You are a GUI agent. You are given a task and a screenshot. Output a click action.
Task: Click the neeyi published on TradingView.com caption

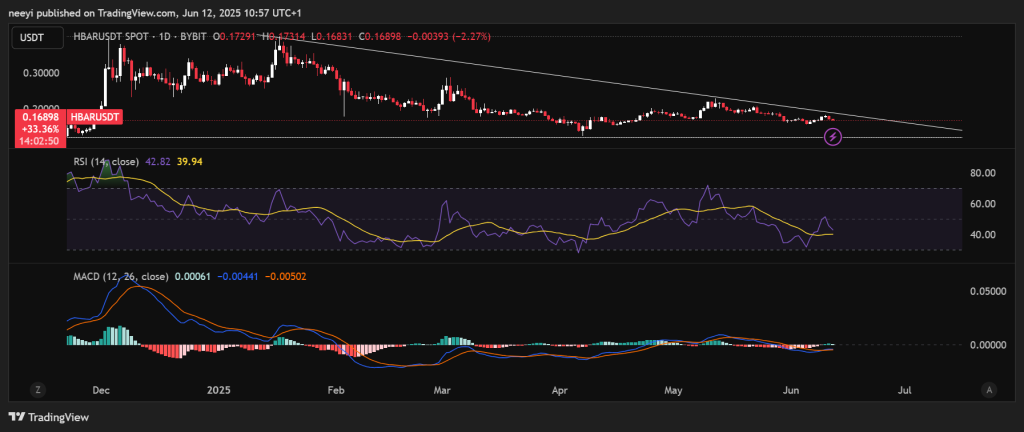point(155,13)
